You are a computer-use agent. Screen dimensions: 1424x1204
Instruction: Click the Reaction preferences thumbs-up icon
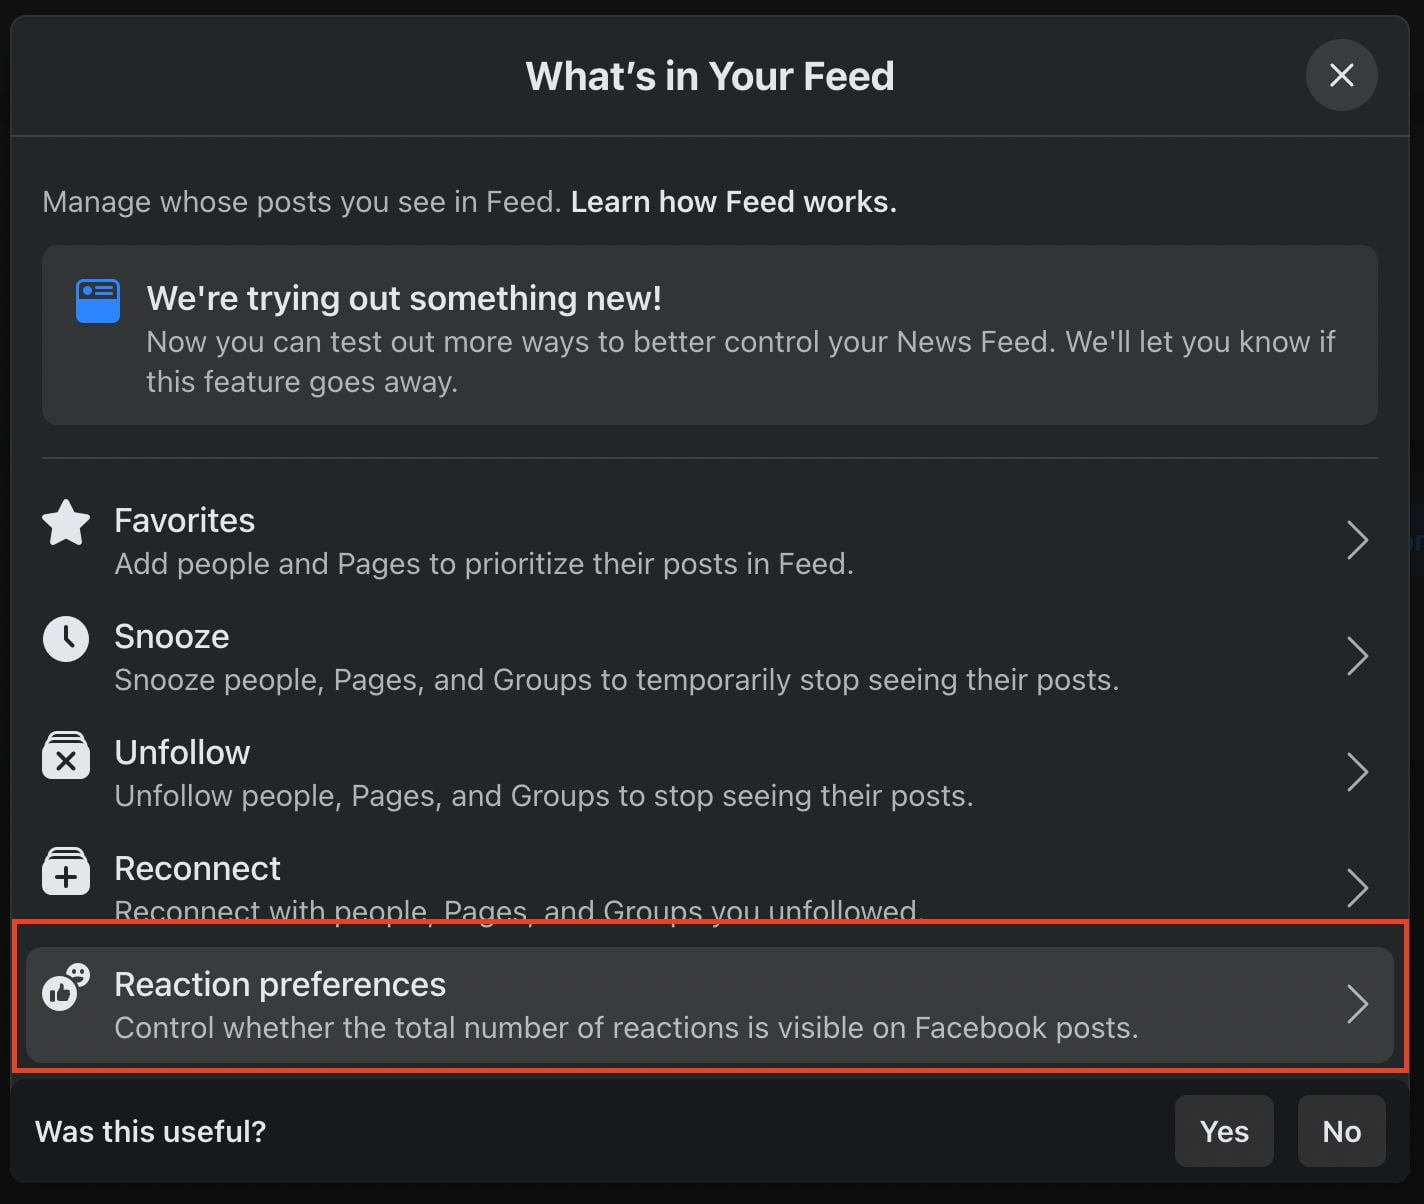pyautogui.click(x=66, y=987)
